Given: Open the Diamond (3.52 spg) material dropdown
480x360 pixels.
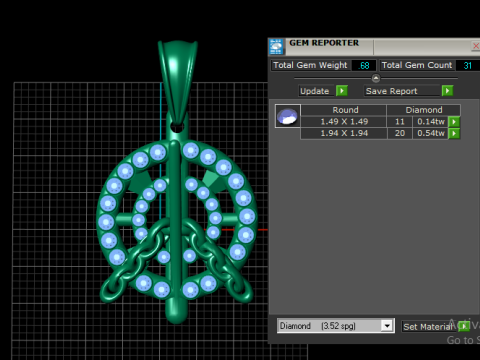Looking at the screenshot, I should [387, 326].
